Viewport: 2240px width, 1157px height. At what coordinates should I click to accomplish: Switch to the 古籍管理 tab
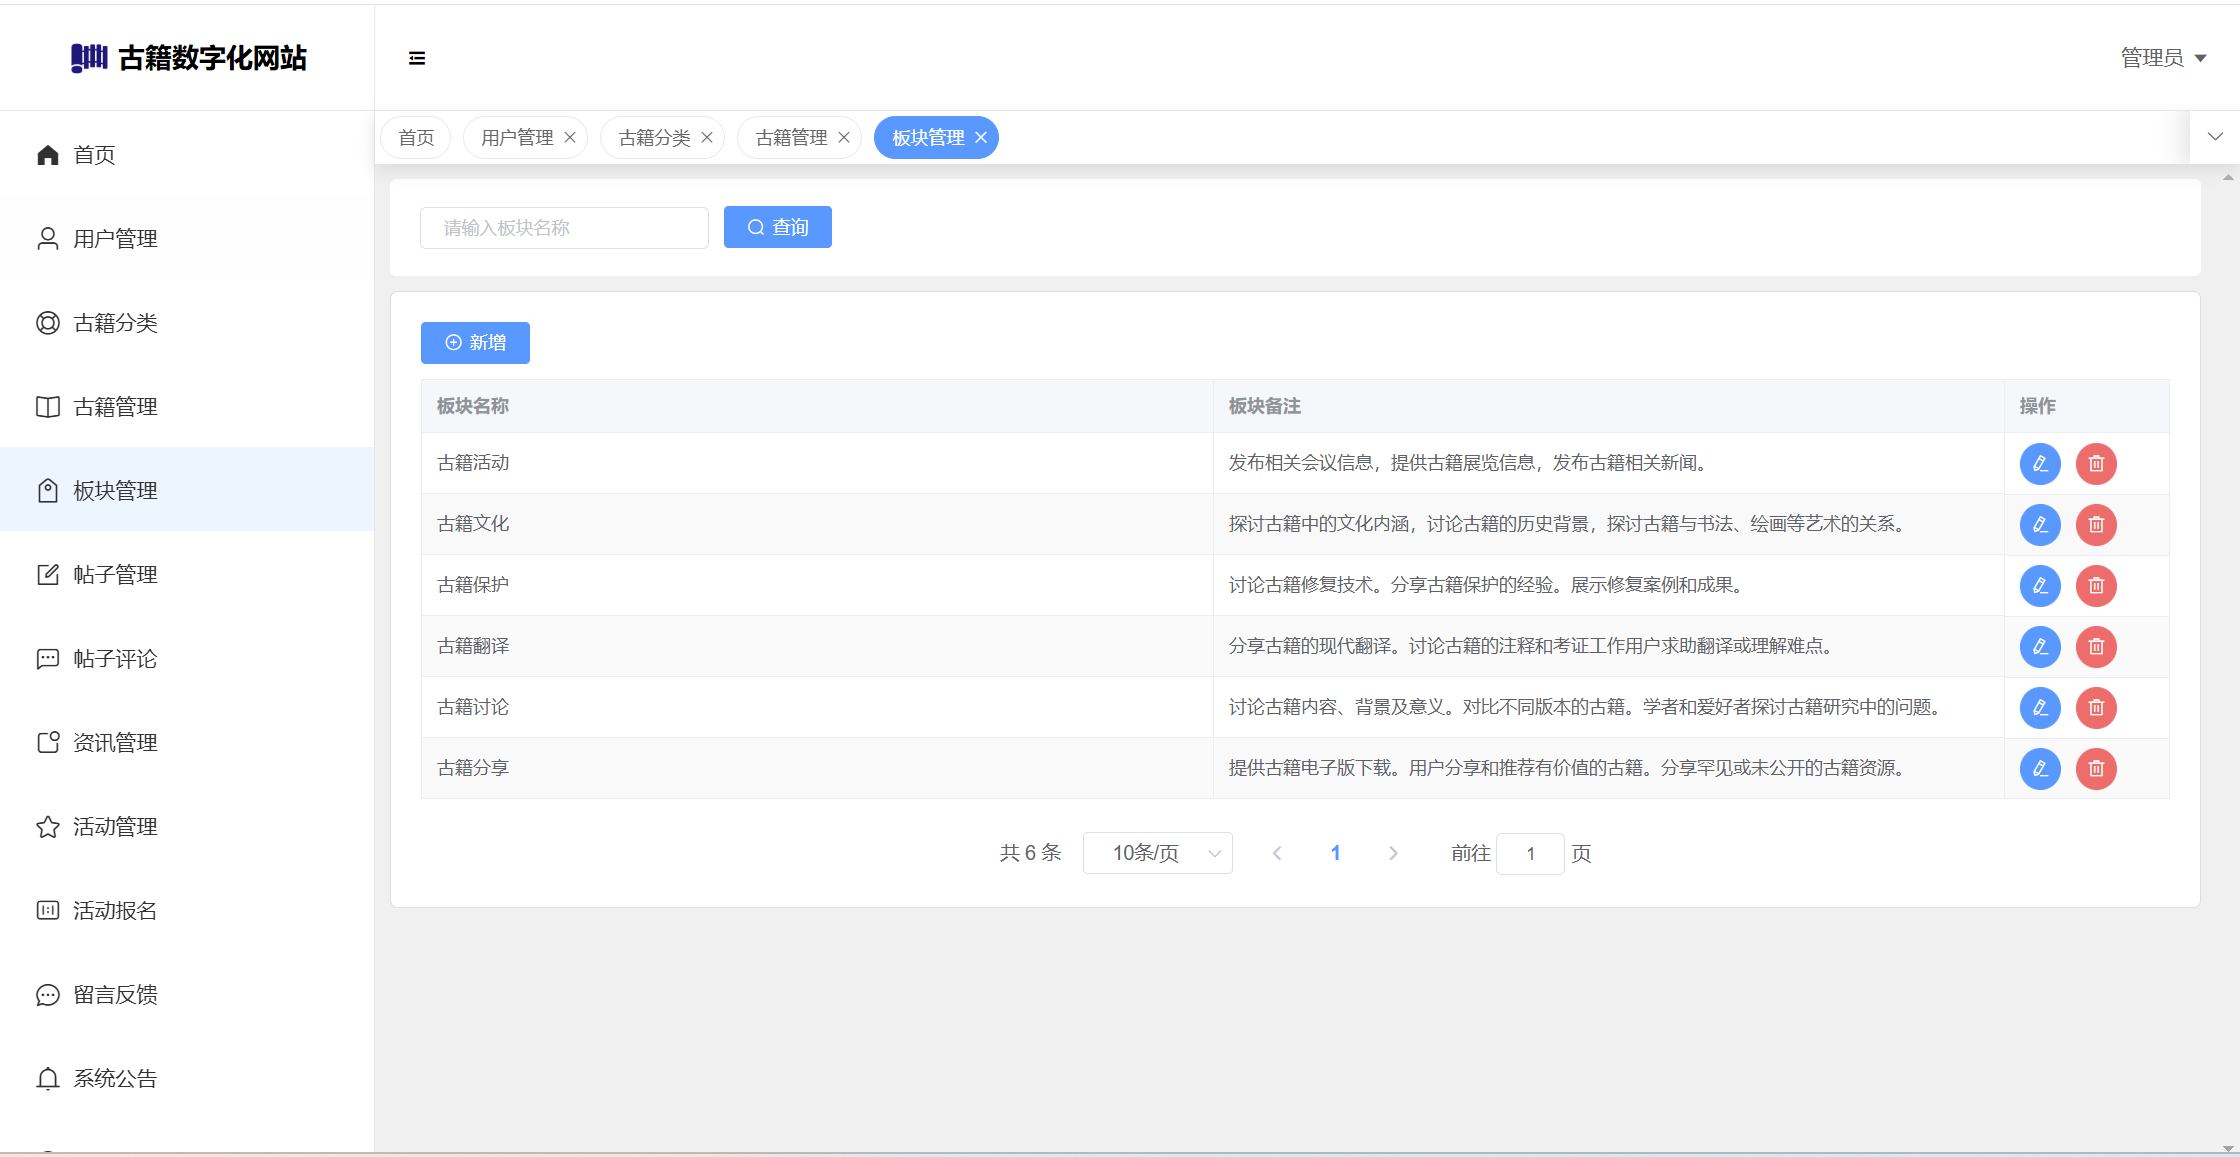point(791,138)
